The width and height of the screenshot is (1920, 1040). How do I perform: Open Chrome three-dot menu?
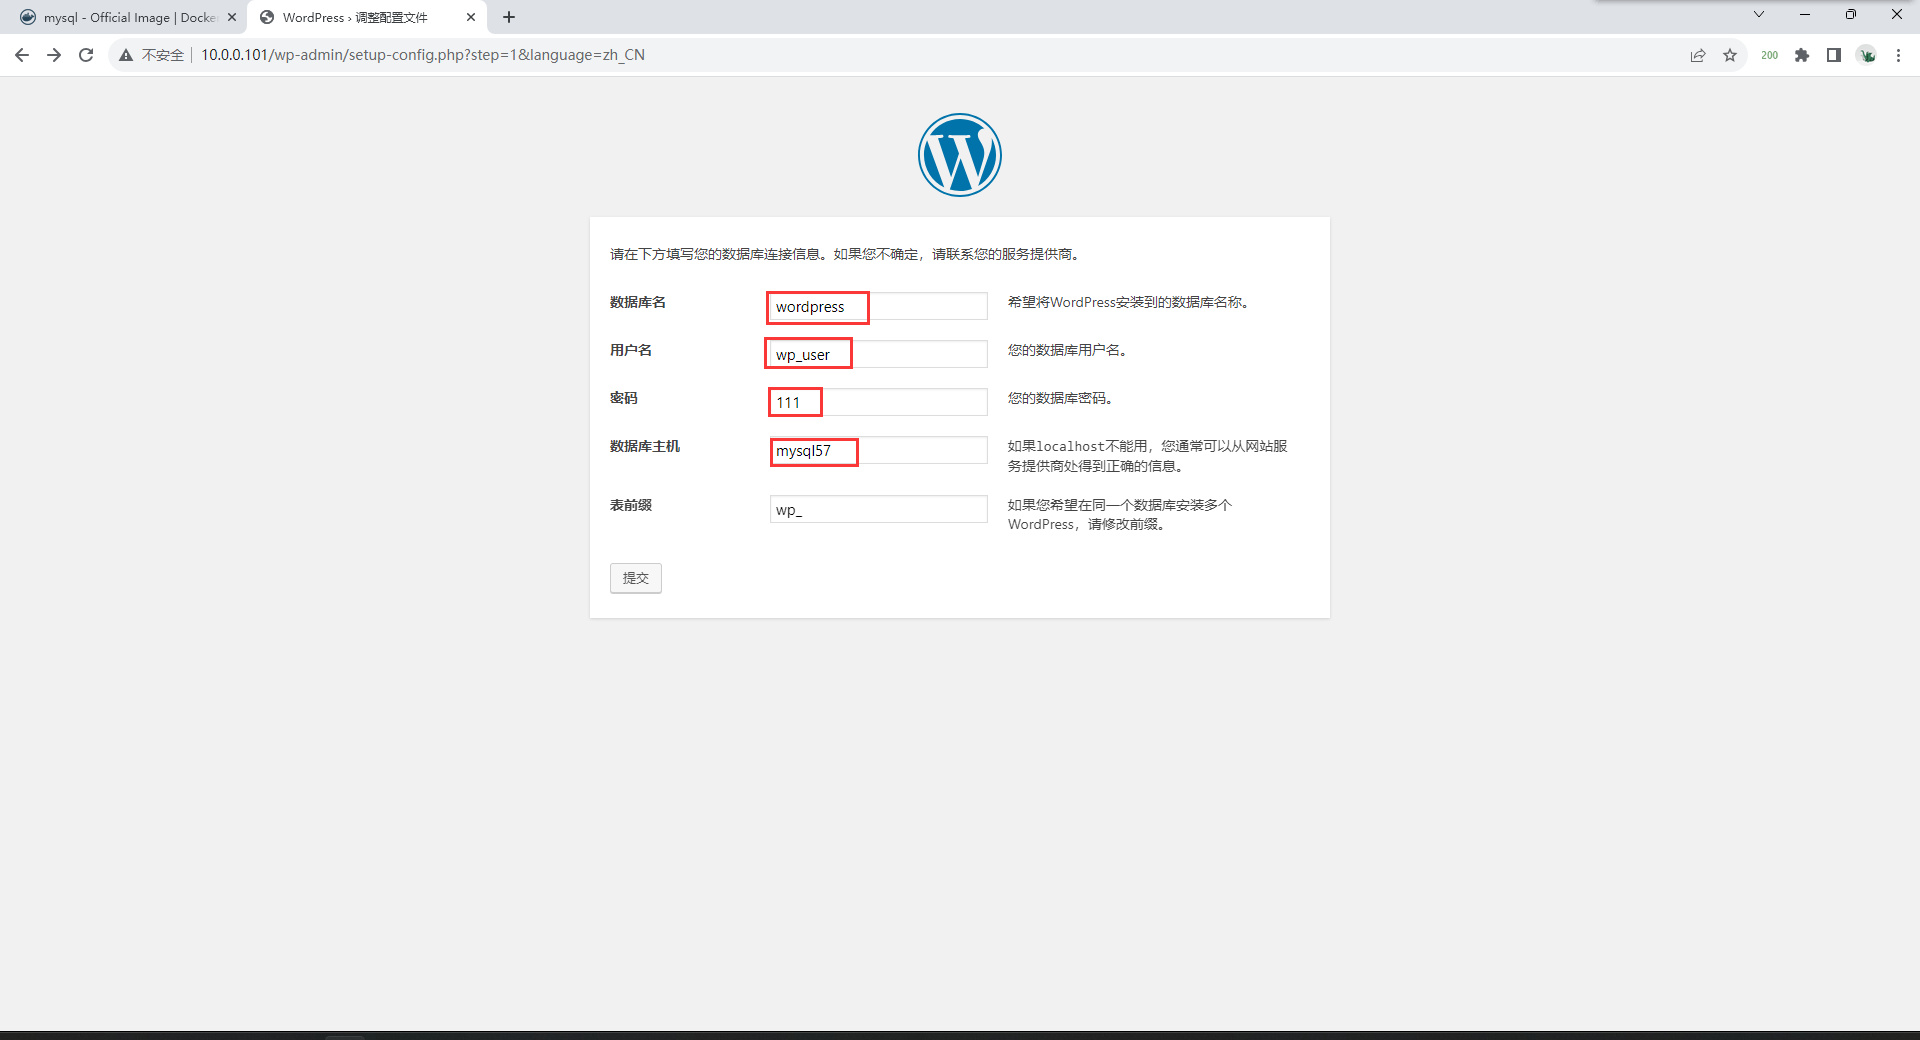tap(1898, 55)
